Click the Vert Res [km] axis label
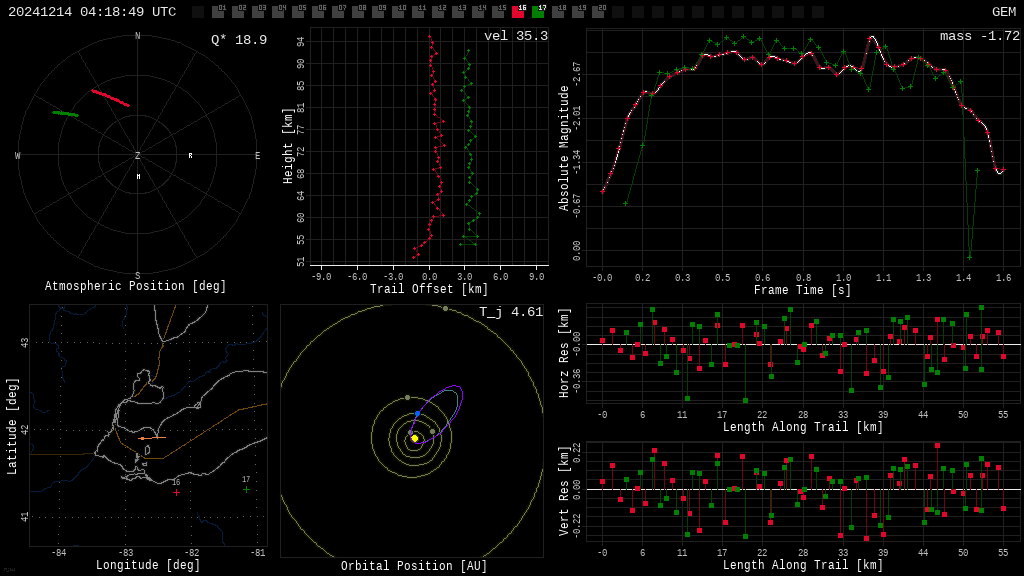 click(564, 492)
